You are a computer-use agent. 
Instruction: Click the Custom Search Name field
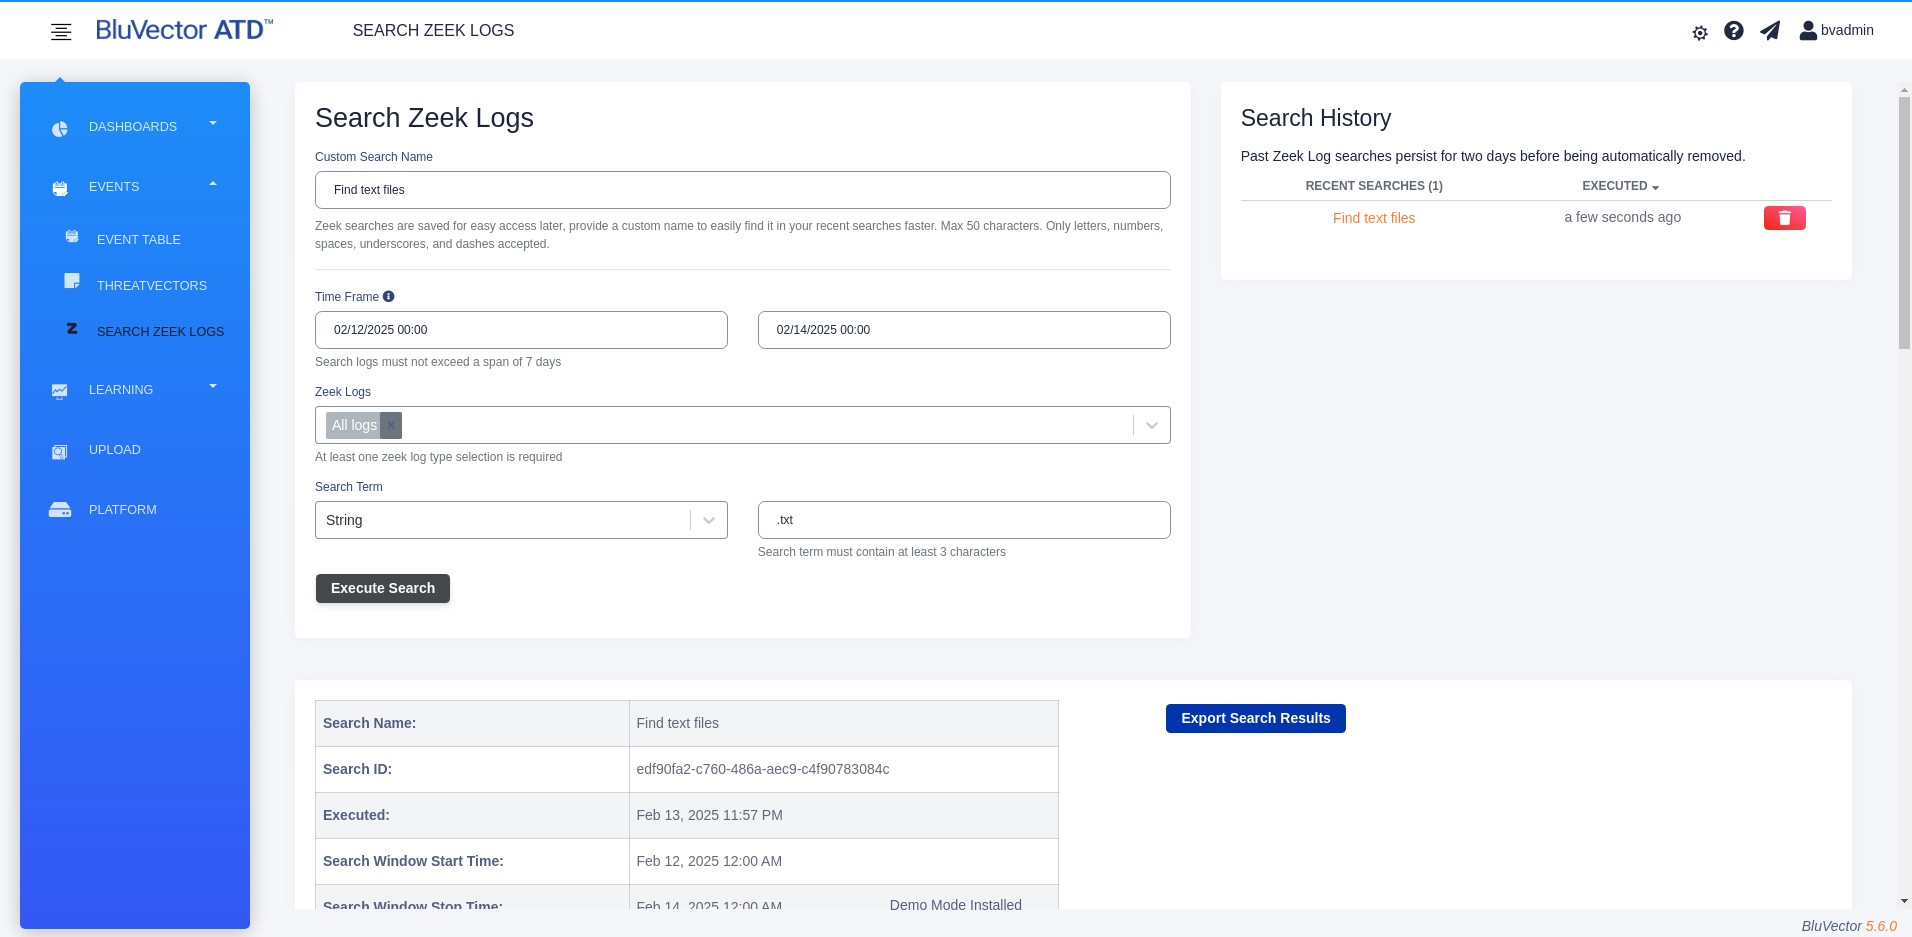click(x=743, y=190)
